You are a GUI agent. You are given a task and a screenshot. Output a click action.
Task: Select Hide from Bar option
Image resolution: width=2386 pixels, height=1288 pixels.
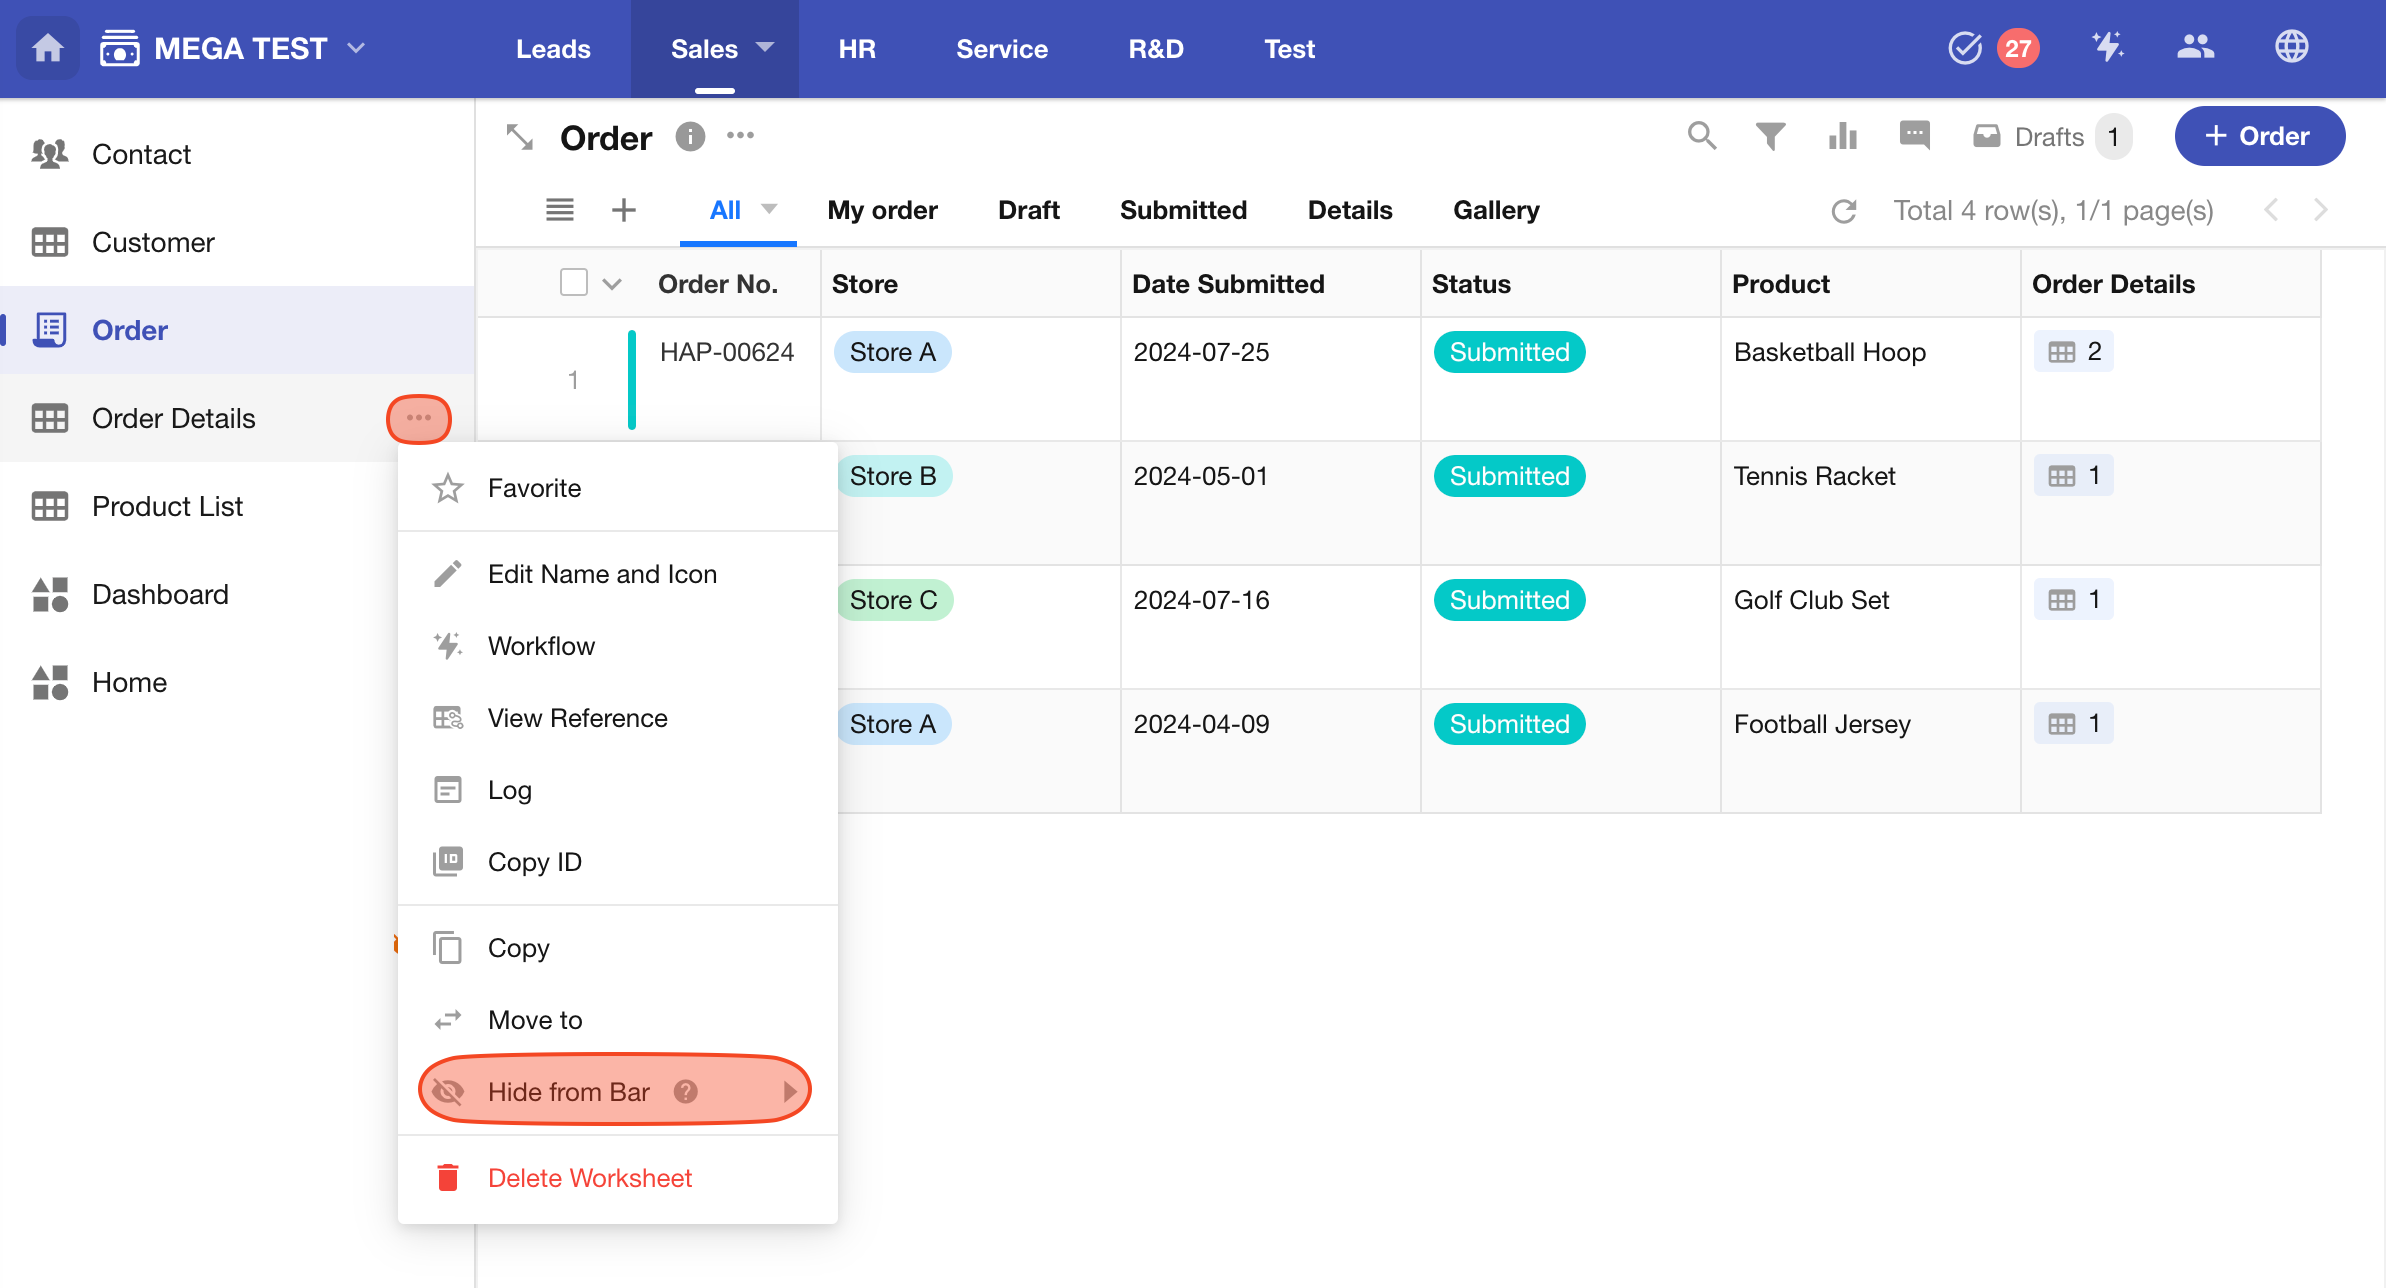coord(568,1091)
